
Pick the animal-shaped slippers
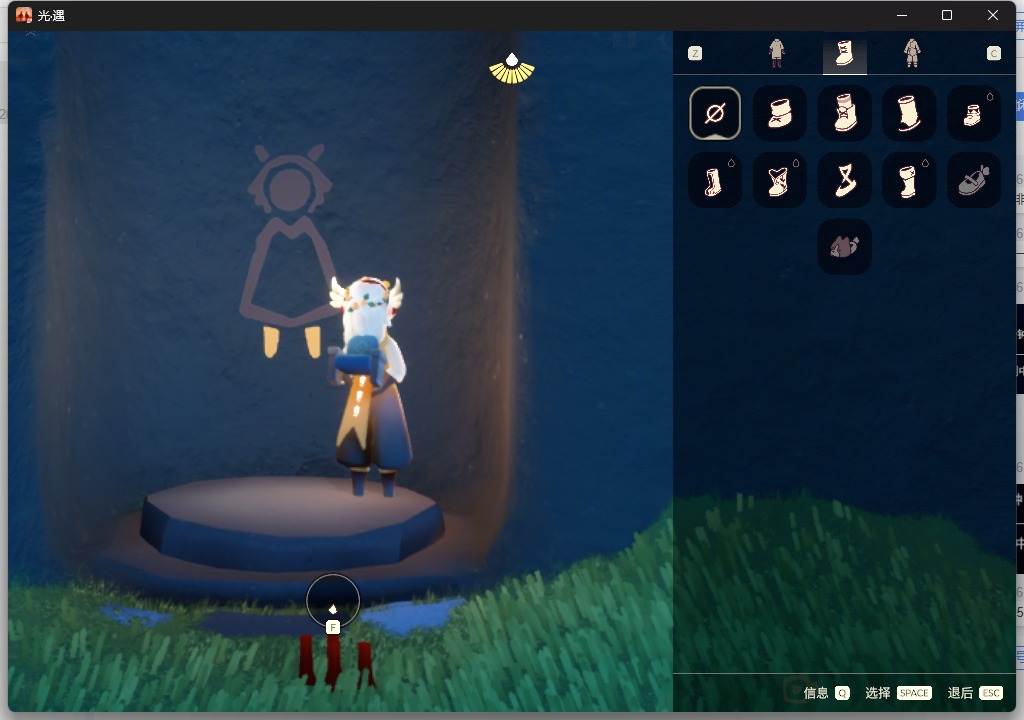point(844,246)
